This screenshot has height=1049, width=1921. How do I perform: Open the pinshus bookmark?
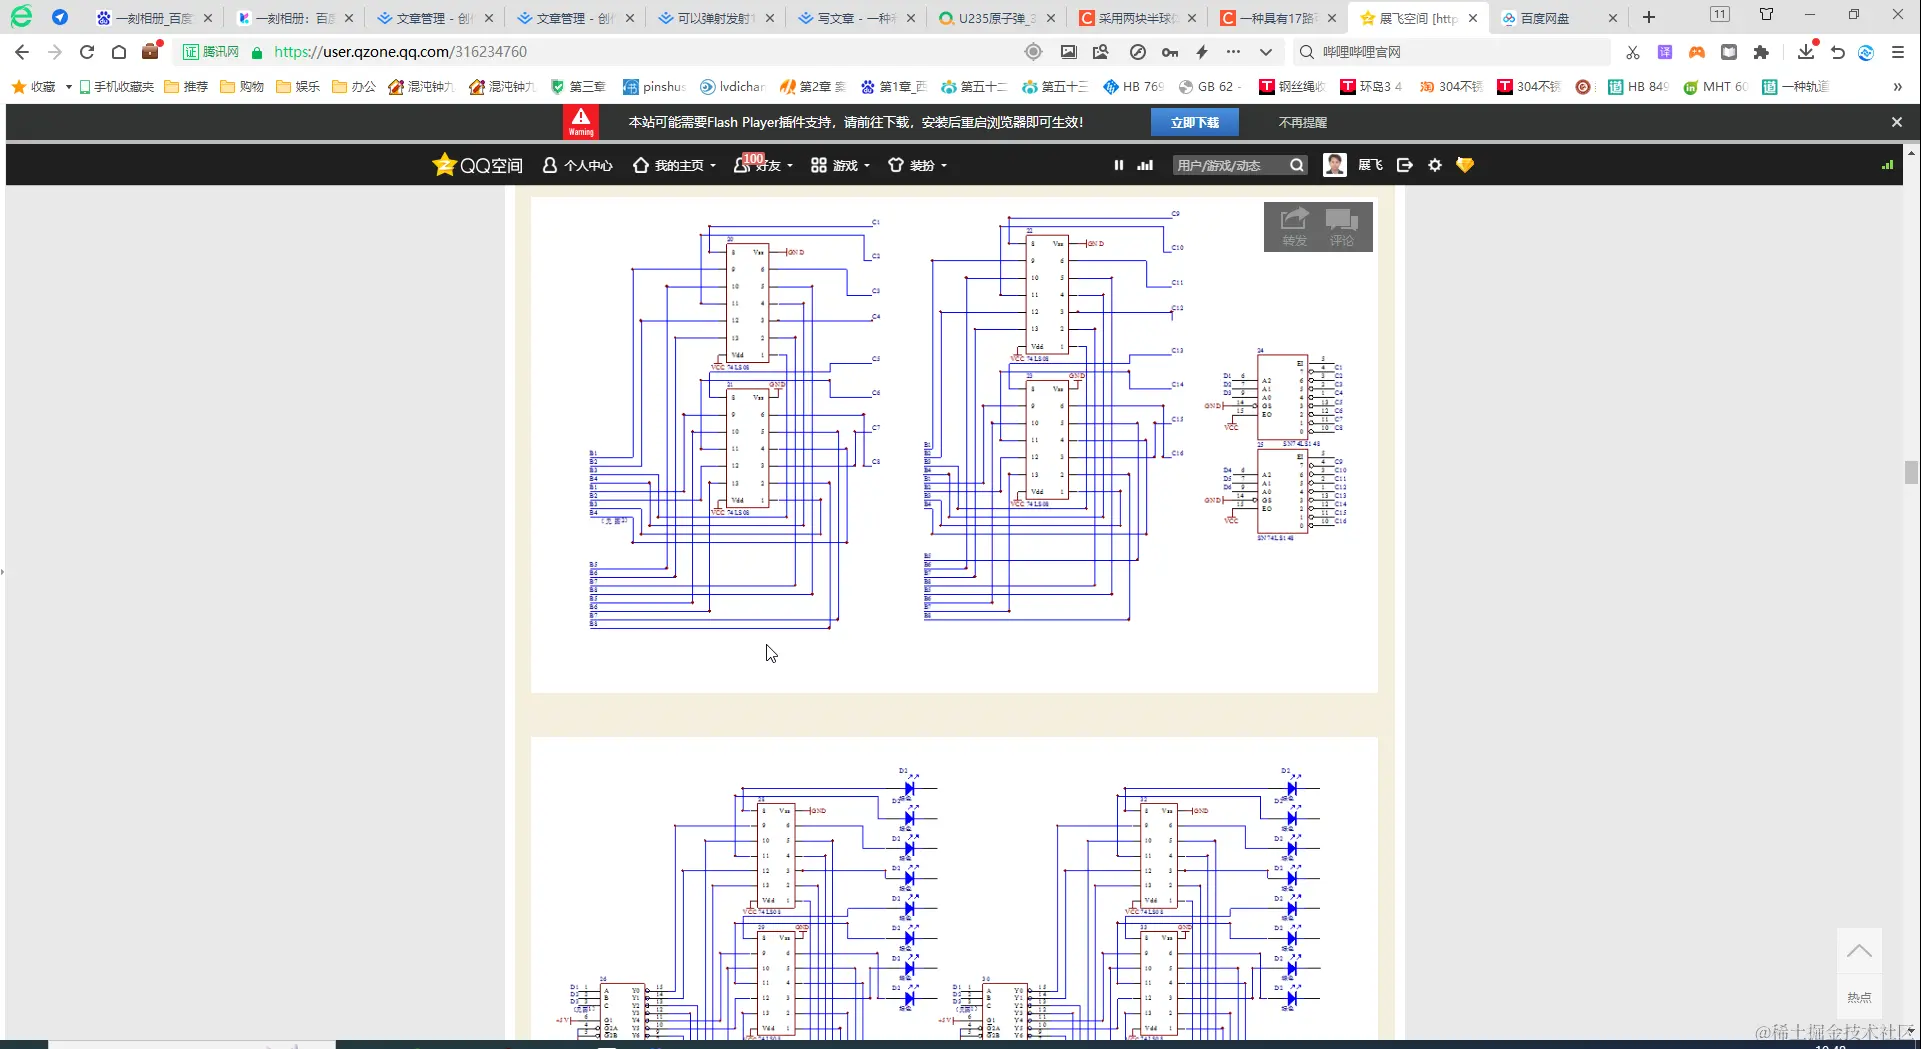tap(654, 87)
